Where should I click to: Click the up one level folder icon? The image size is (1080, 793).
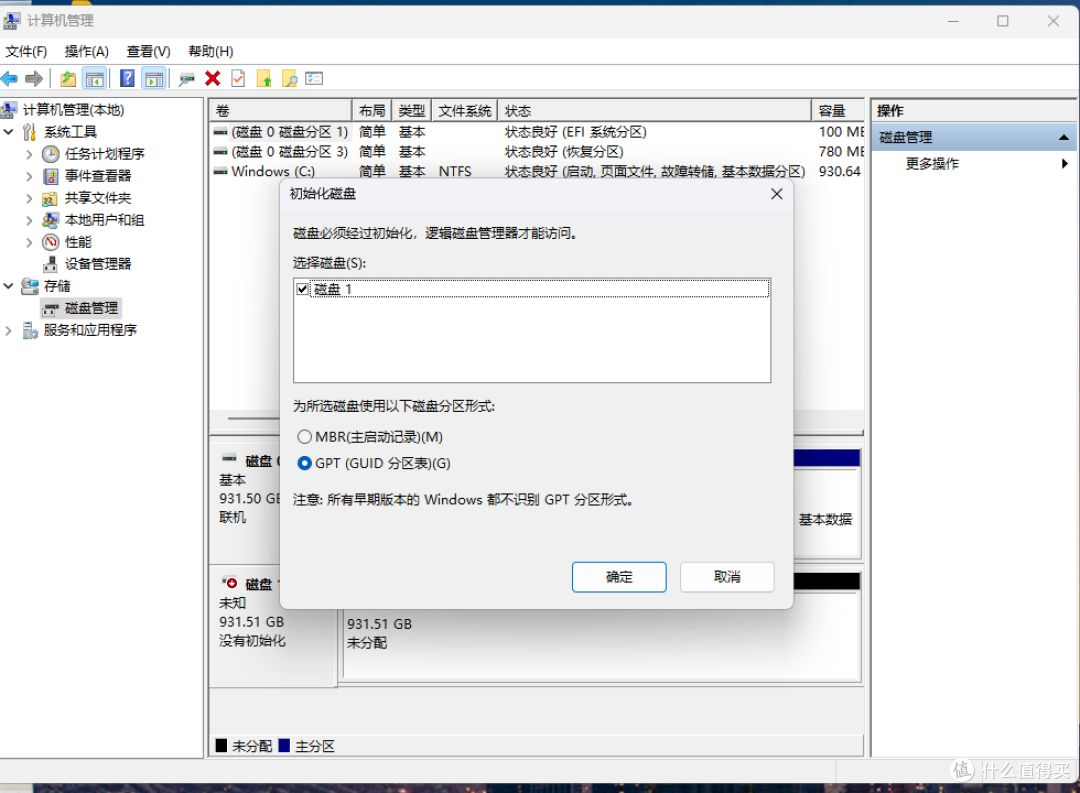68,79
